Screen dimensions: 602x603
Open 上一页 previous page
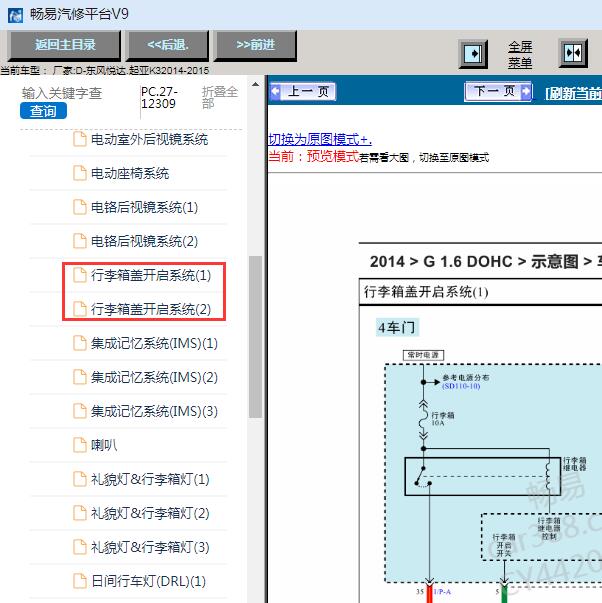click(x=303, y=92)
